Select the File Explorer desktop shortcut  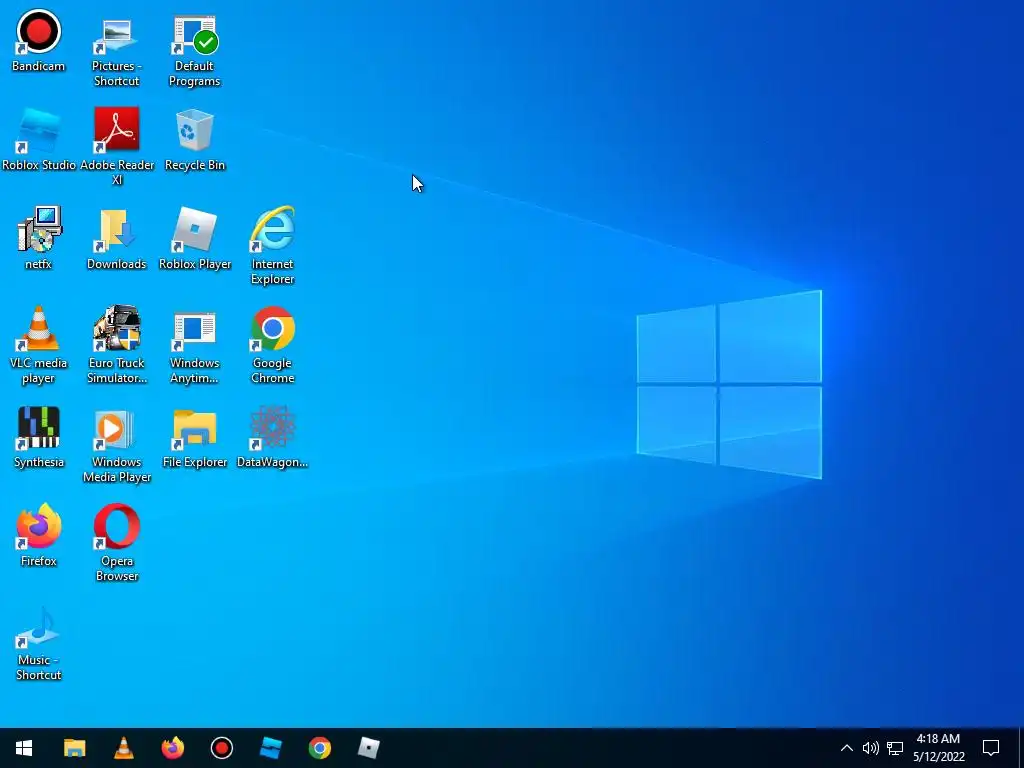(195, 437)
